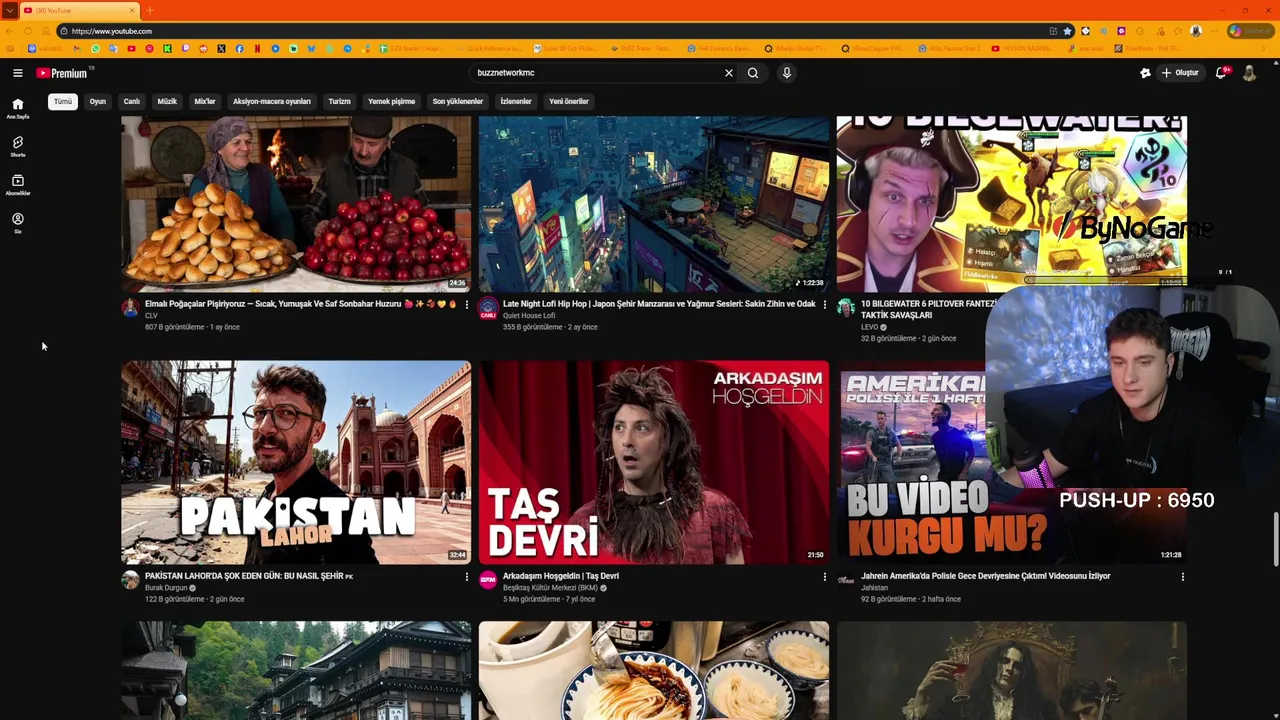Select the Mix'ler filter chip
The height and width of the screenshot is (720, 1280).
[205, 101]
